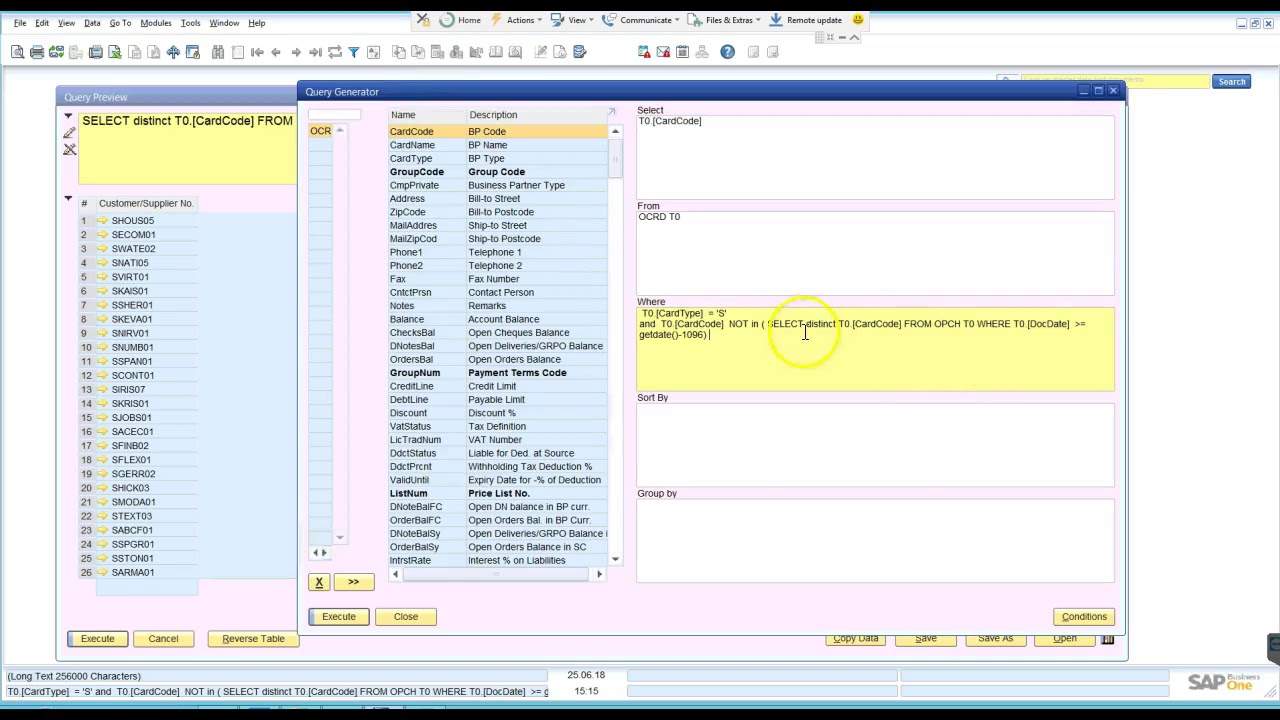Image resolution: width=1280 pixels, height=720 pixels.
Task: Click the Find (binoculars) toolbar icon
Action: click(x=218, y=52)
